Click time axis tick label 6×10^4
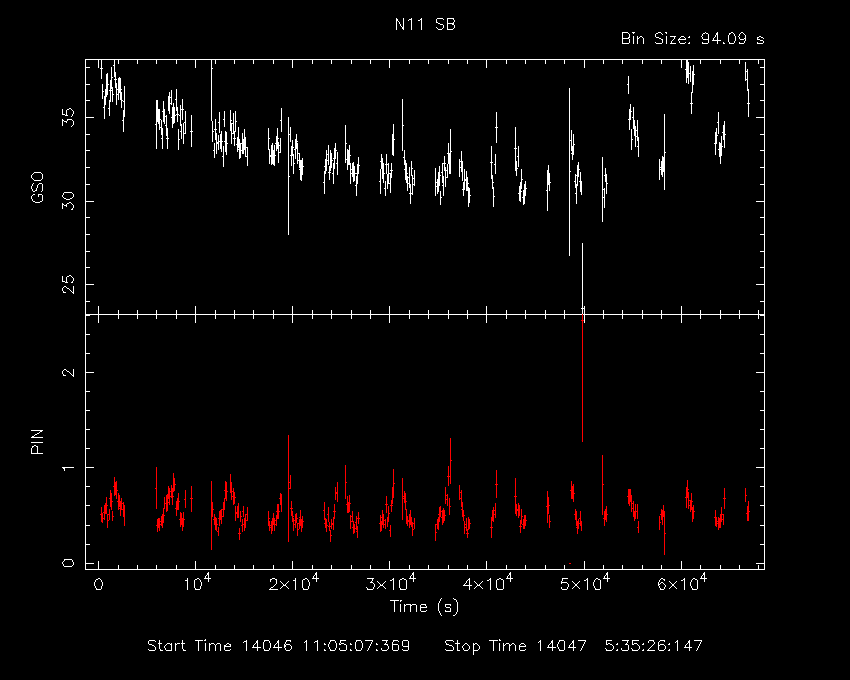 pyautogui.click(x=681, y=583)
